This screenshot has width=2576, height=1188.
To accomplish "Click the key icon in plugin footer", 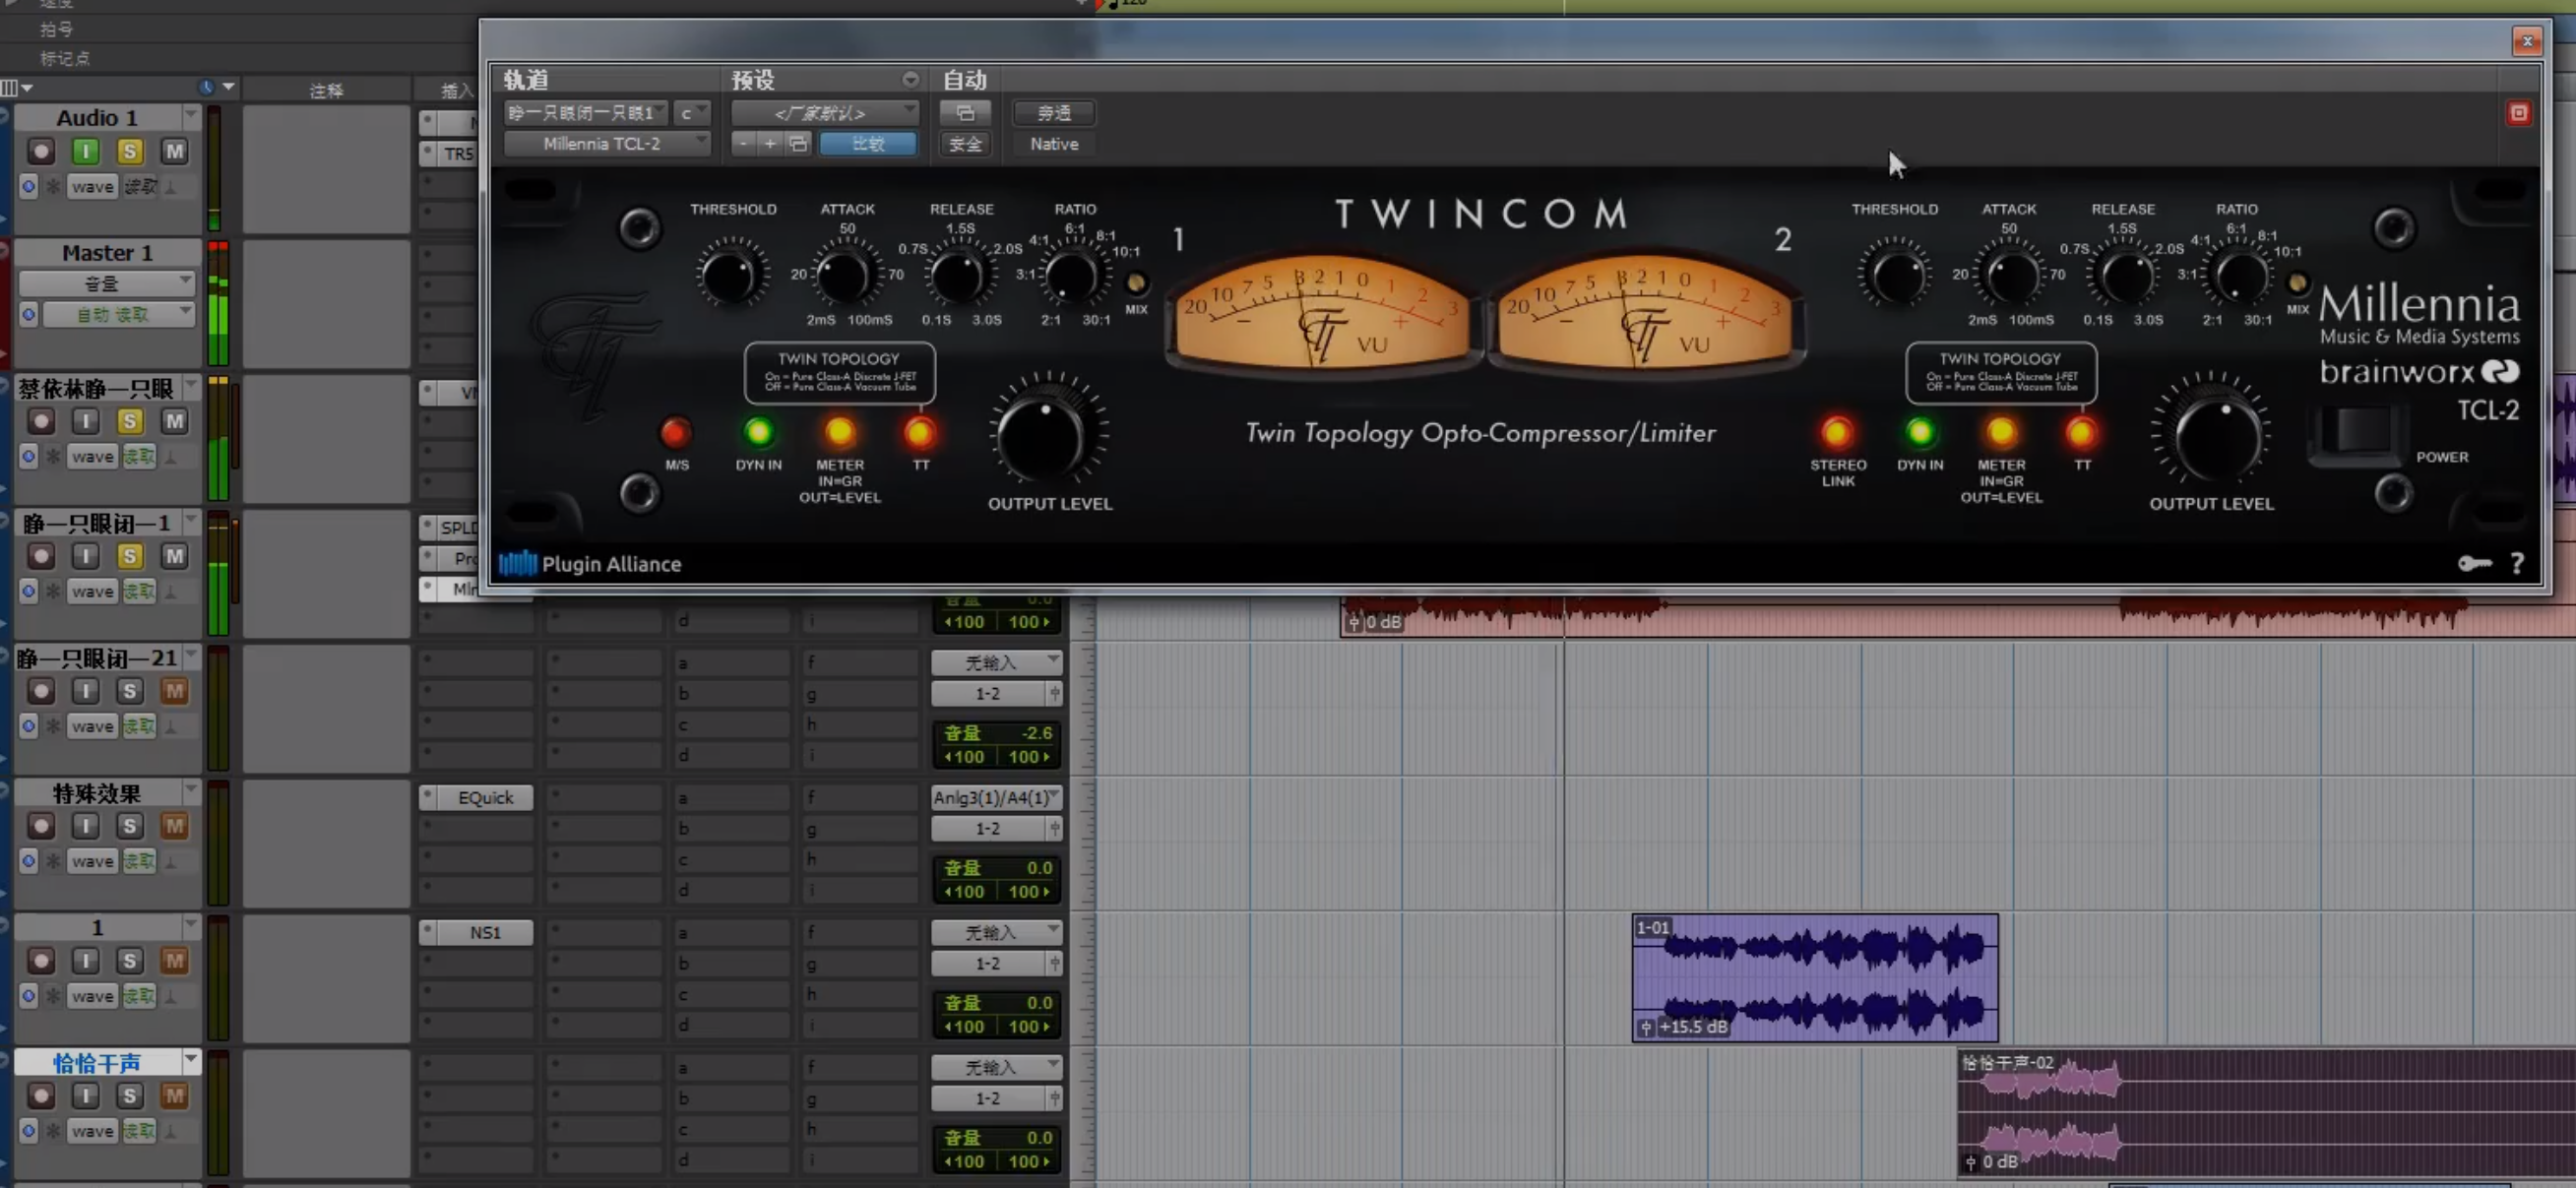I will coord(2475,564).
